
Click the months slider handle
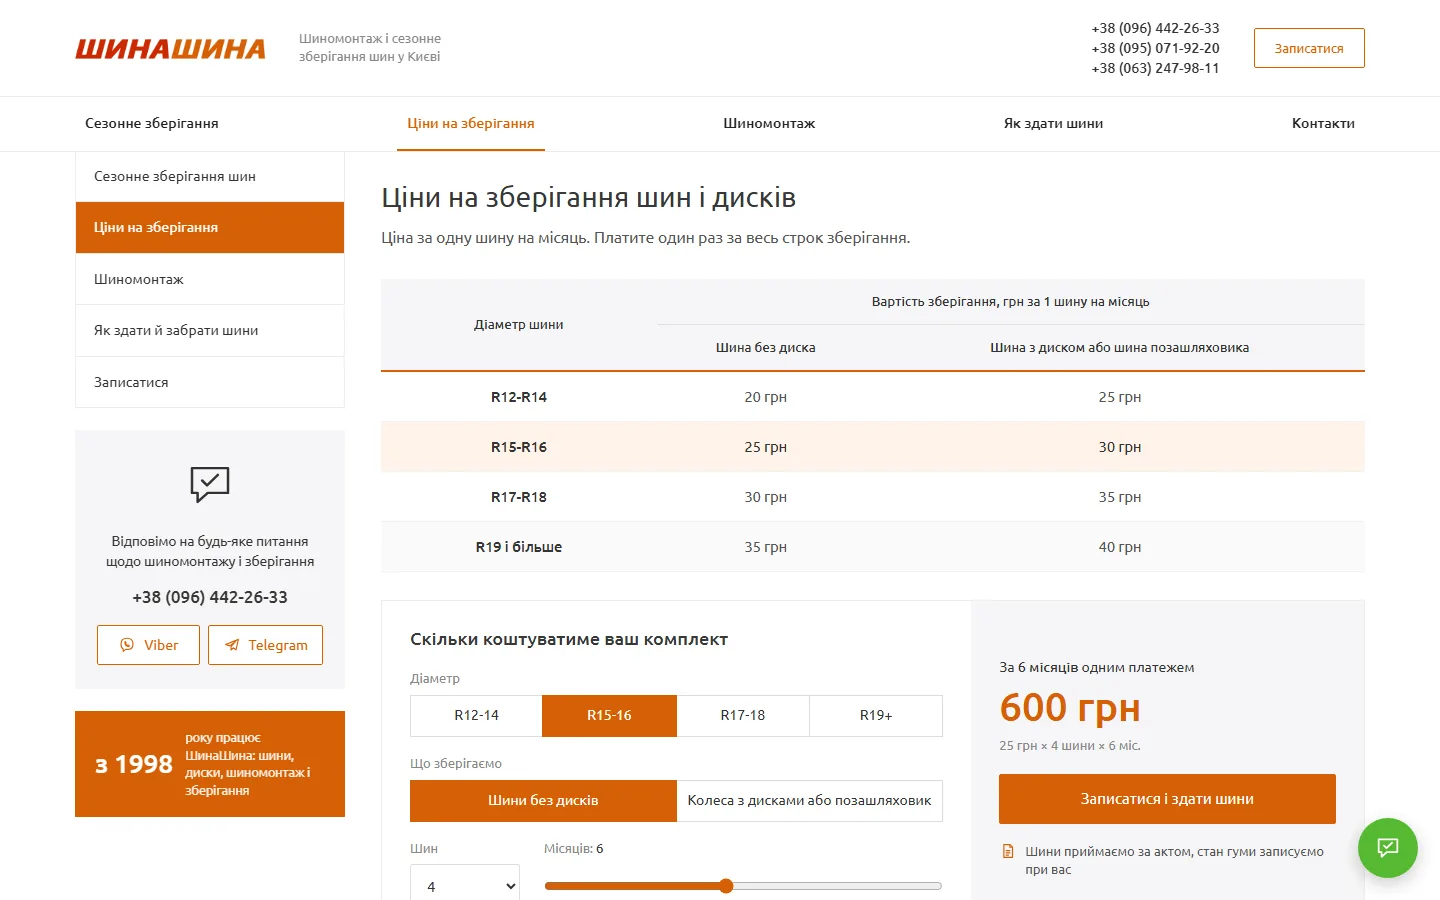[726, 886]
